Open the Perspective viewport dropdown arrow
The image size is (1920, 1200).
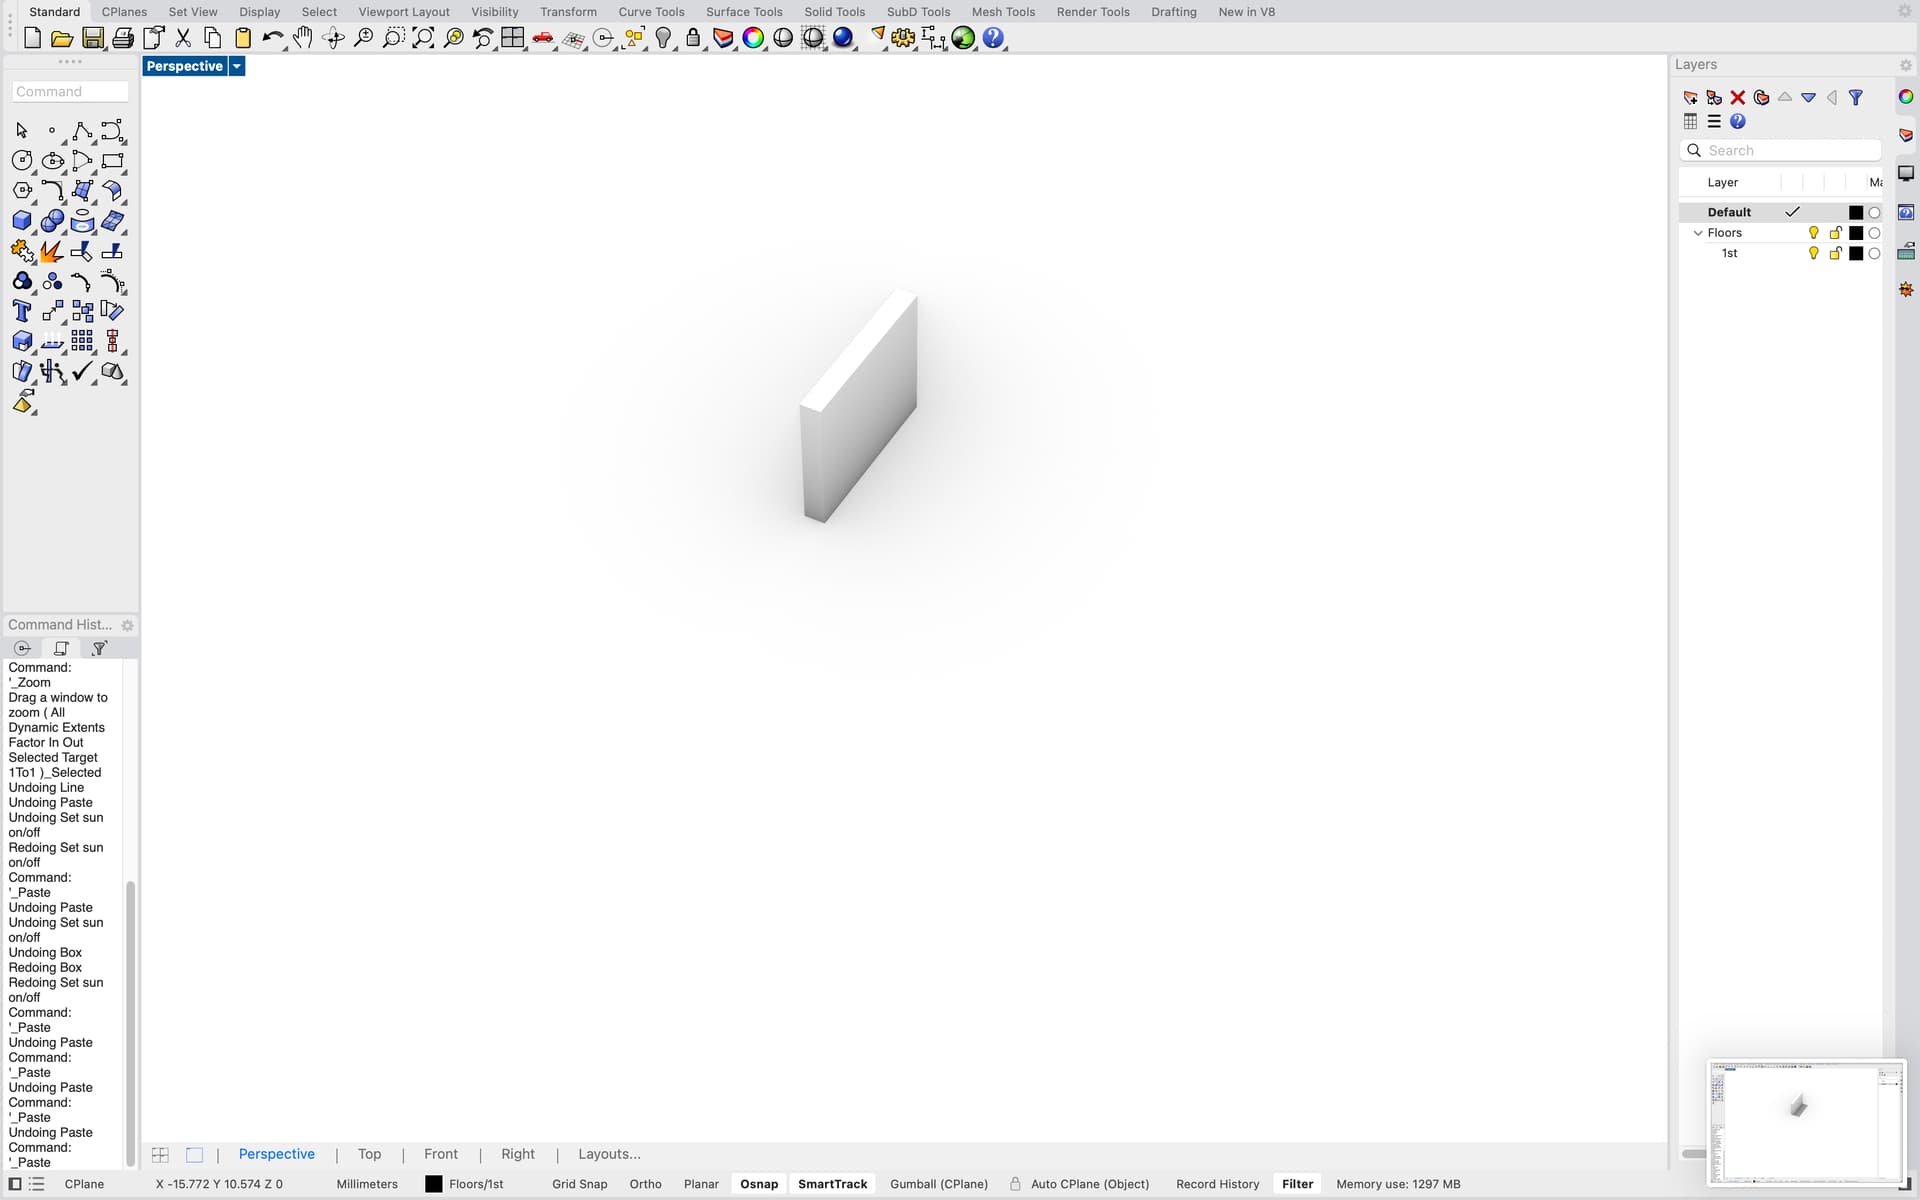237,66
